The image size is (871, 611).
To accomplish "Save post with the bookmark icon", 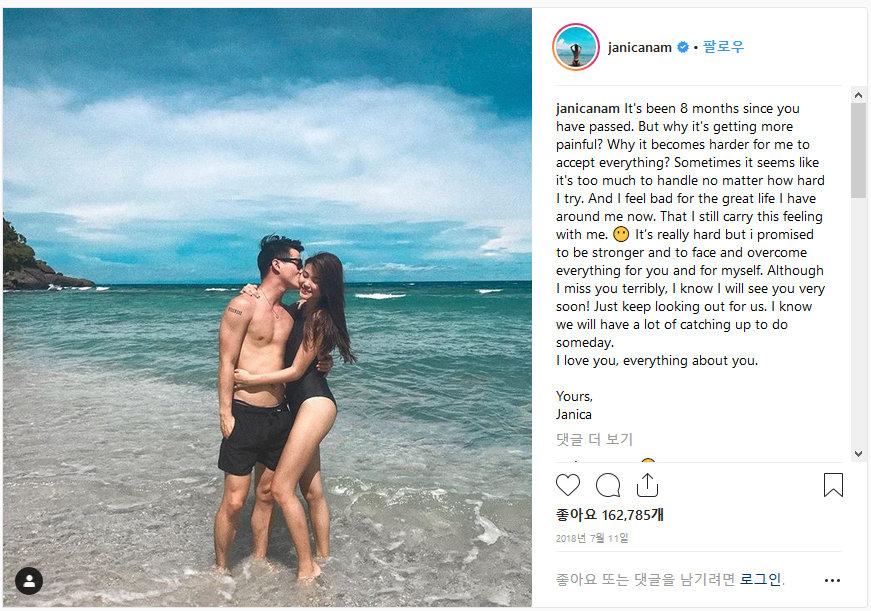I will coord(833,486).
